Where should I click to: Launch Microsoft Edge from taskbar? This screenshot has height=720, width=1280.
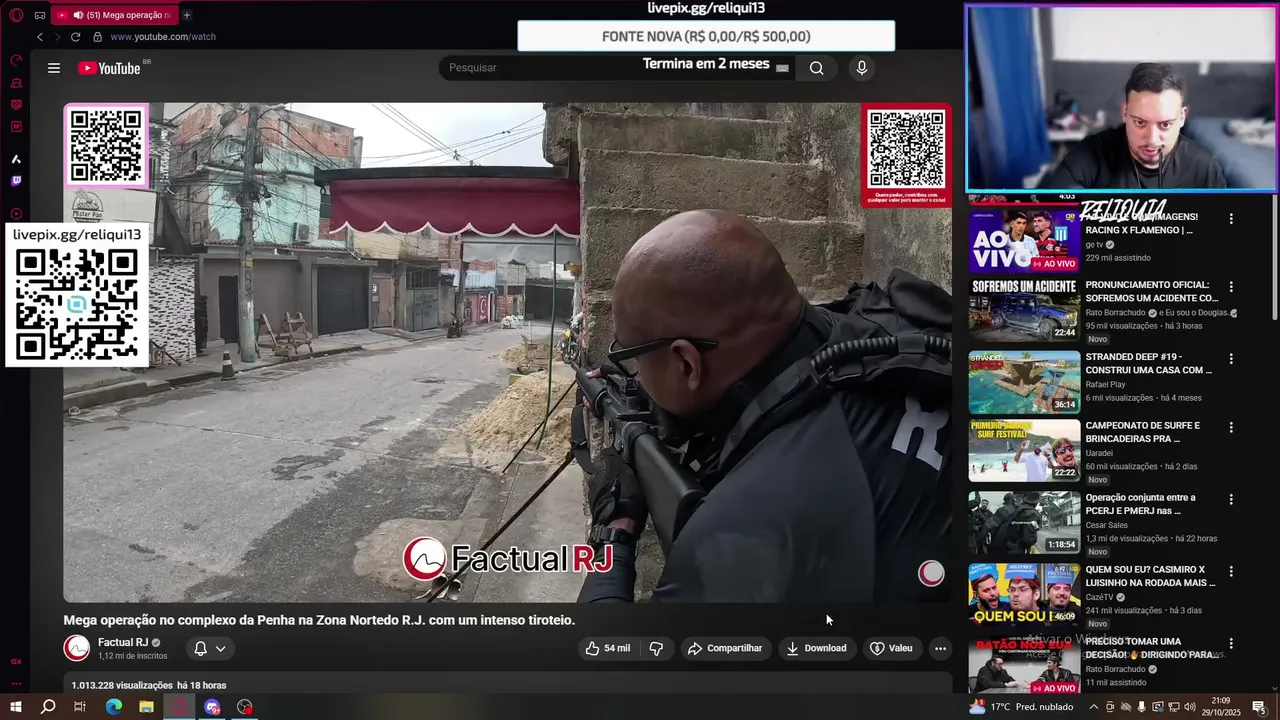tap(113, 707)
